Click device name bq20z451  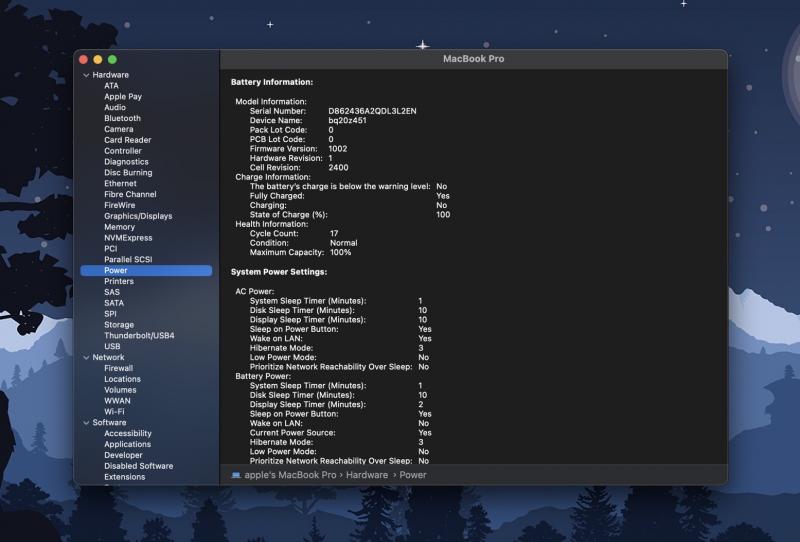pos(347,120)
